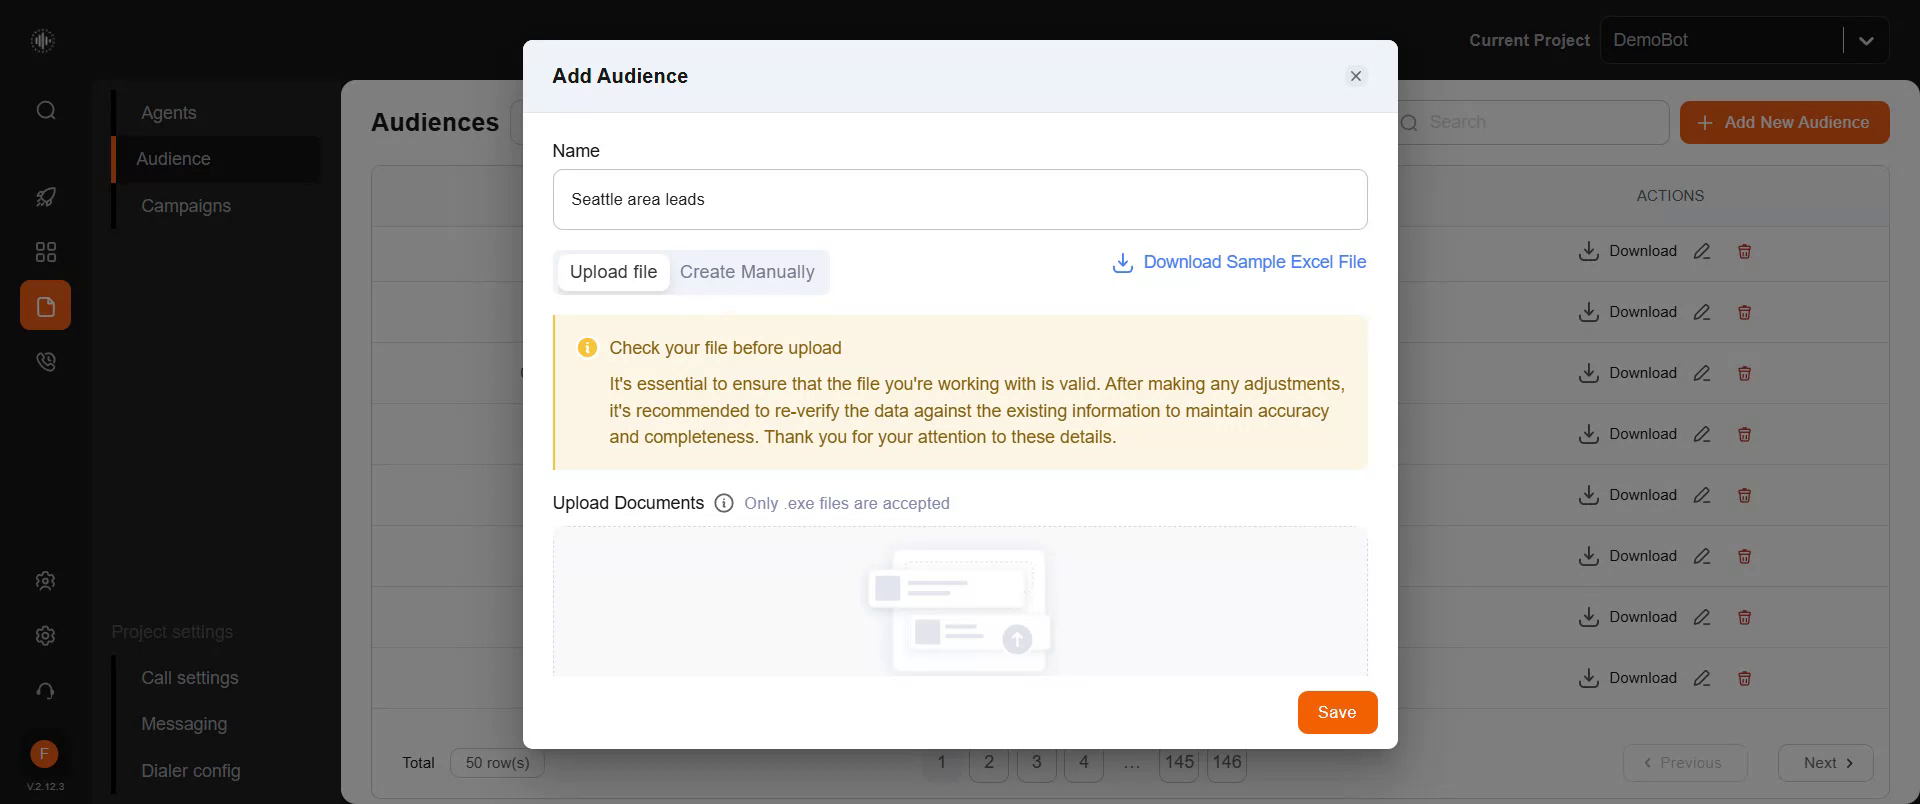Download the fourth audience row file

(1627, 435)
